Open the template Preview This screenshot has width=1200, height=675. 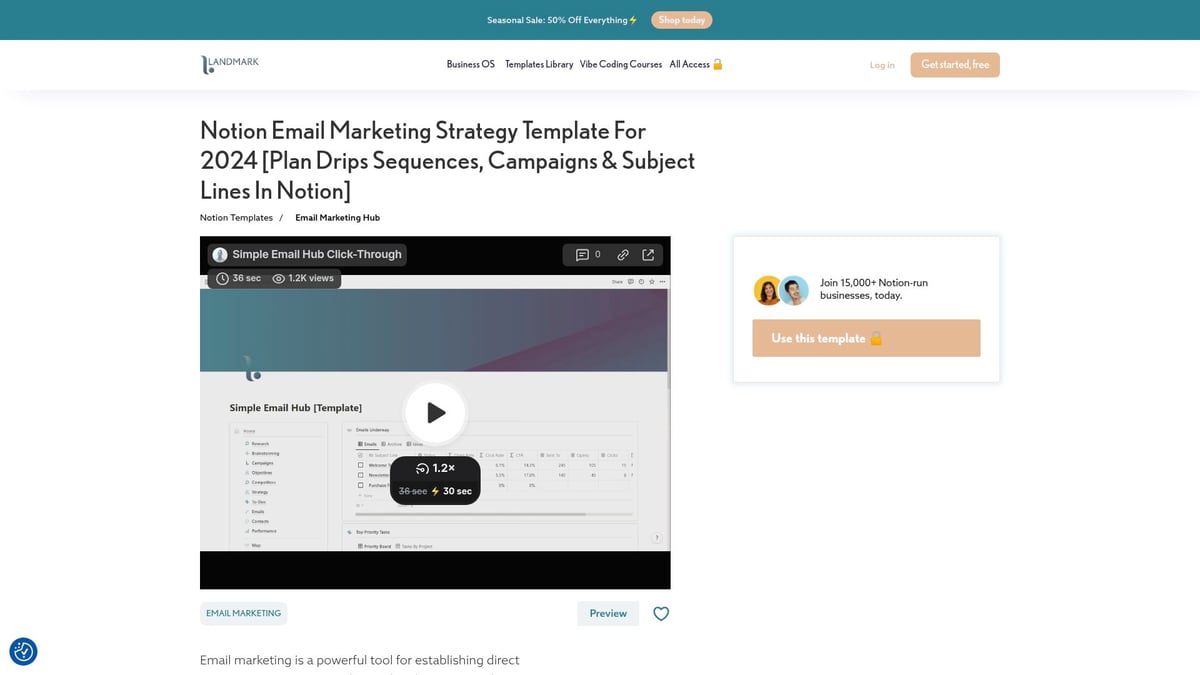tap(607, 613)
